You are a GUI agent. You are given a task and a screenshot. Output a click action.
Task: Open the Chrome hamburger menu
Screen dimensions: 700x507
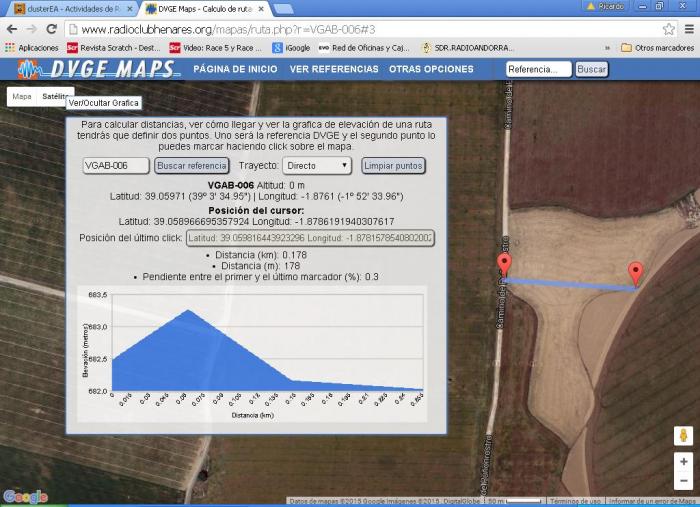tap(689, 29)
